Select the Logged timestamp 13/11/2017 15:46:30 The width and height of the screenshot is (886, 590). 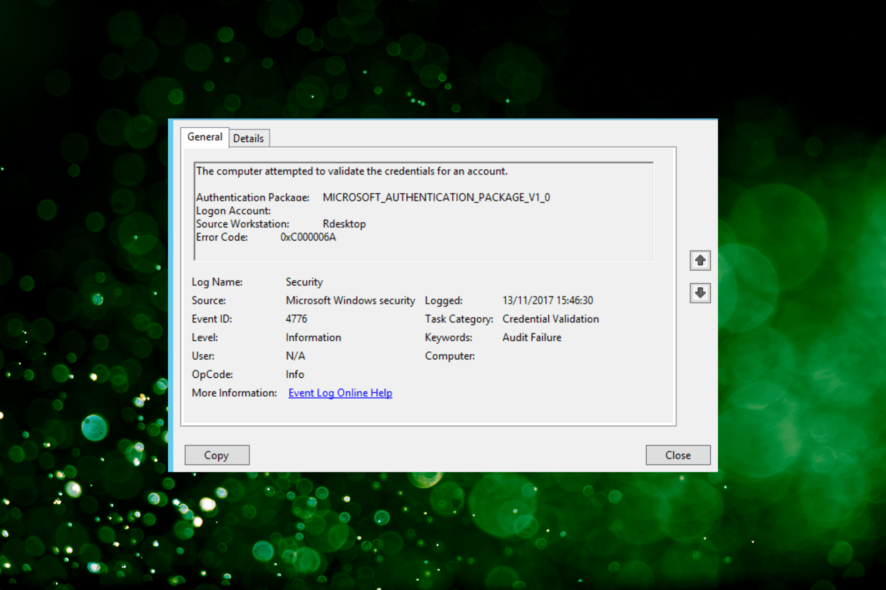548,300
